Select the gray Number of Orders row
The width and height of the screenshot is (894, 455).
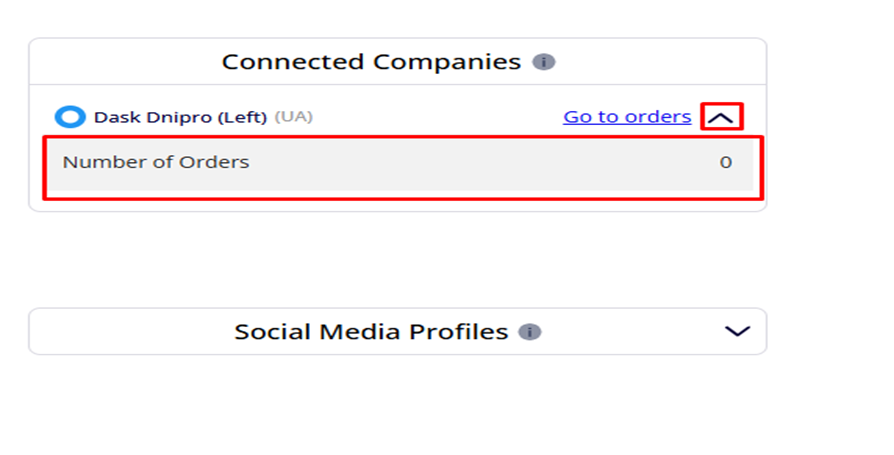(400, 164)
